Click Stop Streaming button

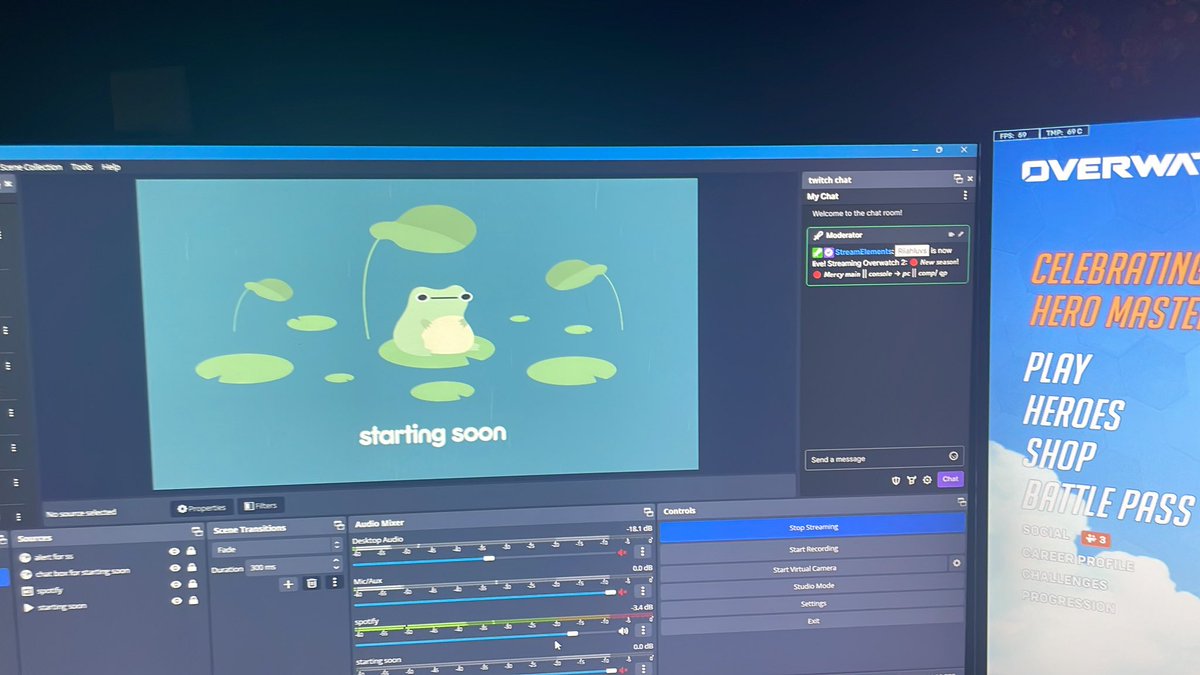[x=812, y=526]
